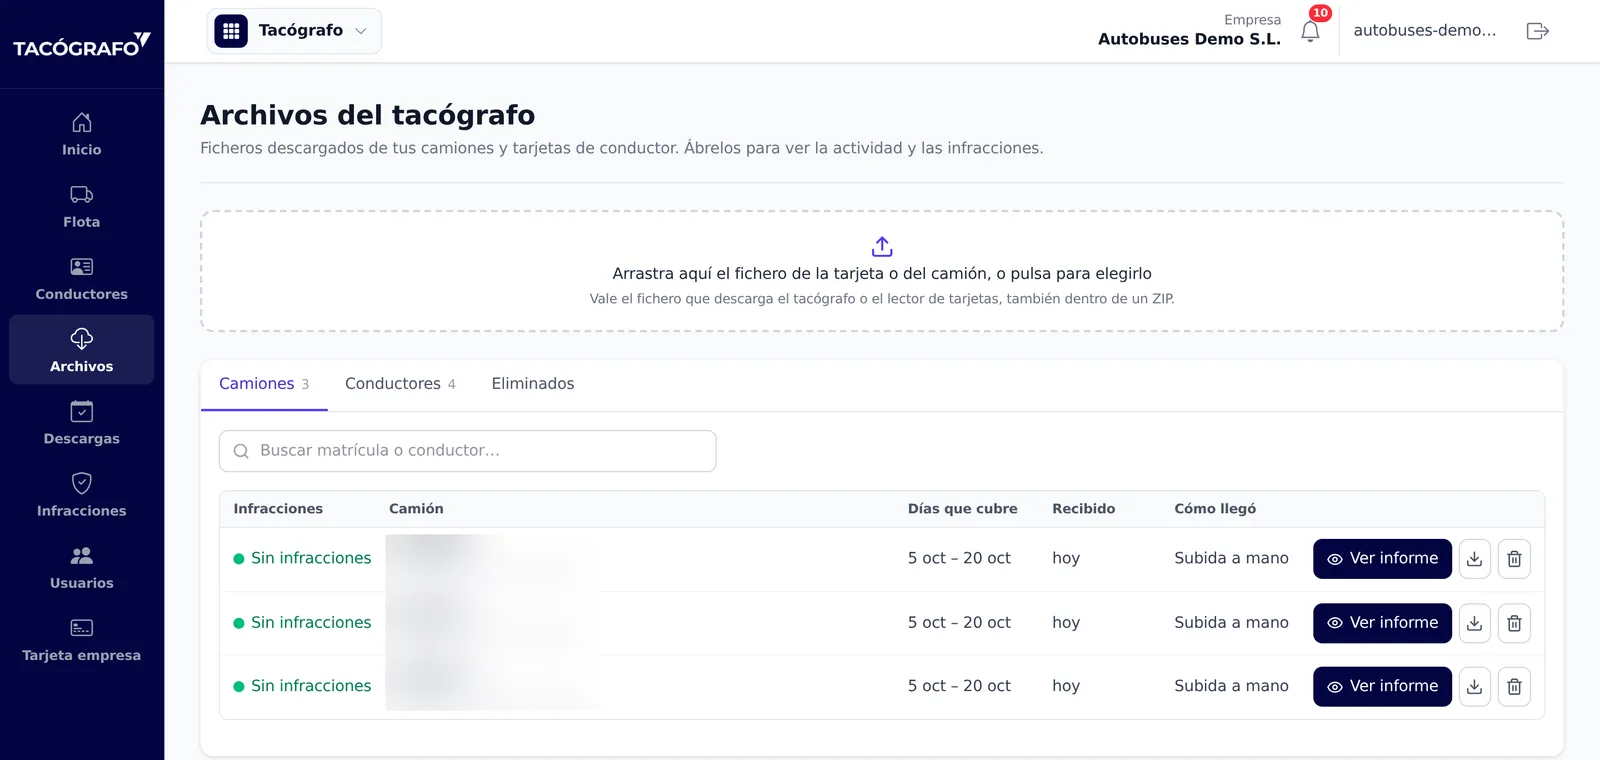
Task: Delete the first truck file
Action: click(x=1514, y=559)
